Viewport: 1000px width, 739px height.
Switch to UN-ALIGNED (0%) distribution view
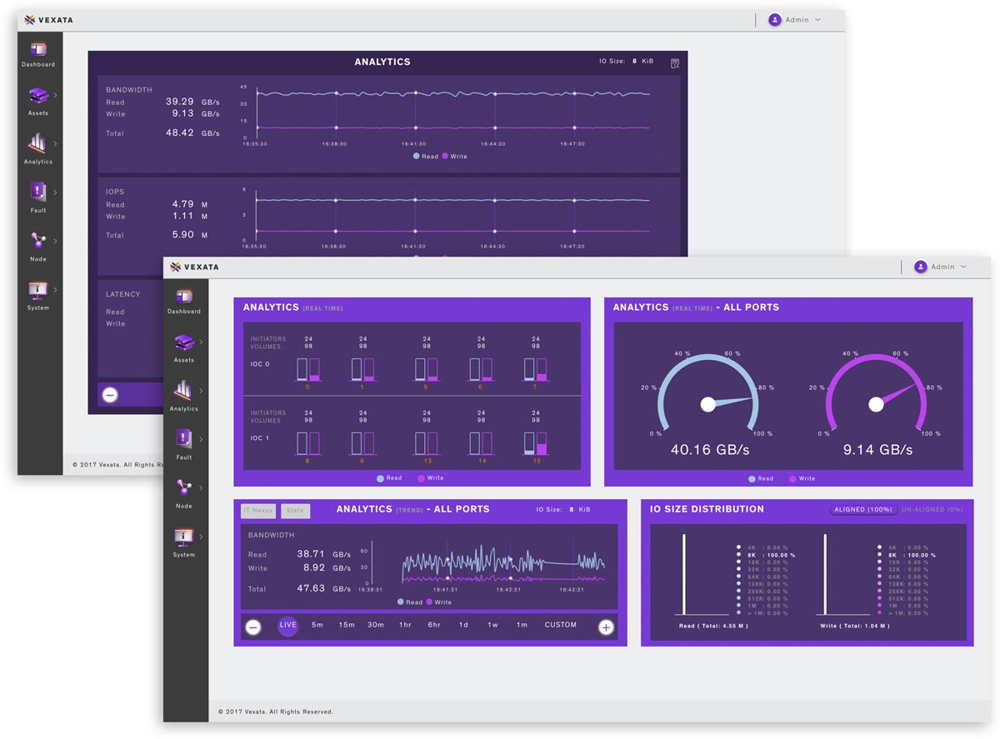pos(932,510)
